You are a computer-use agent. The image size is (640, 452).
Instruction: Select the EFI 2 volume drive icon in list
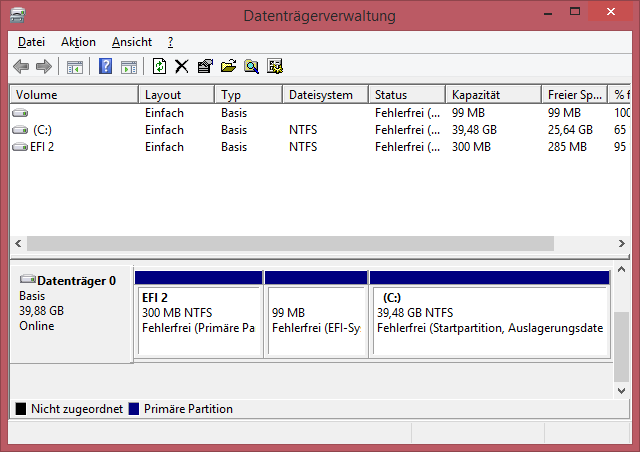[20, 147]
